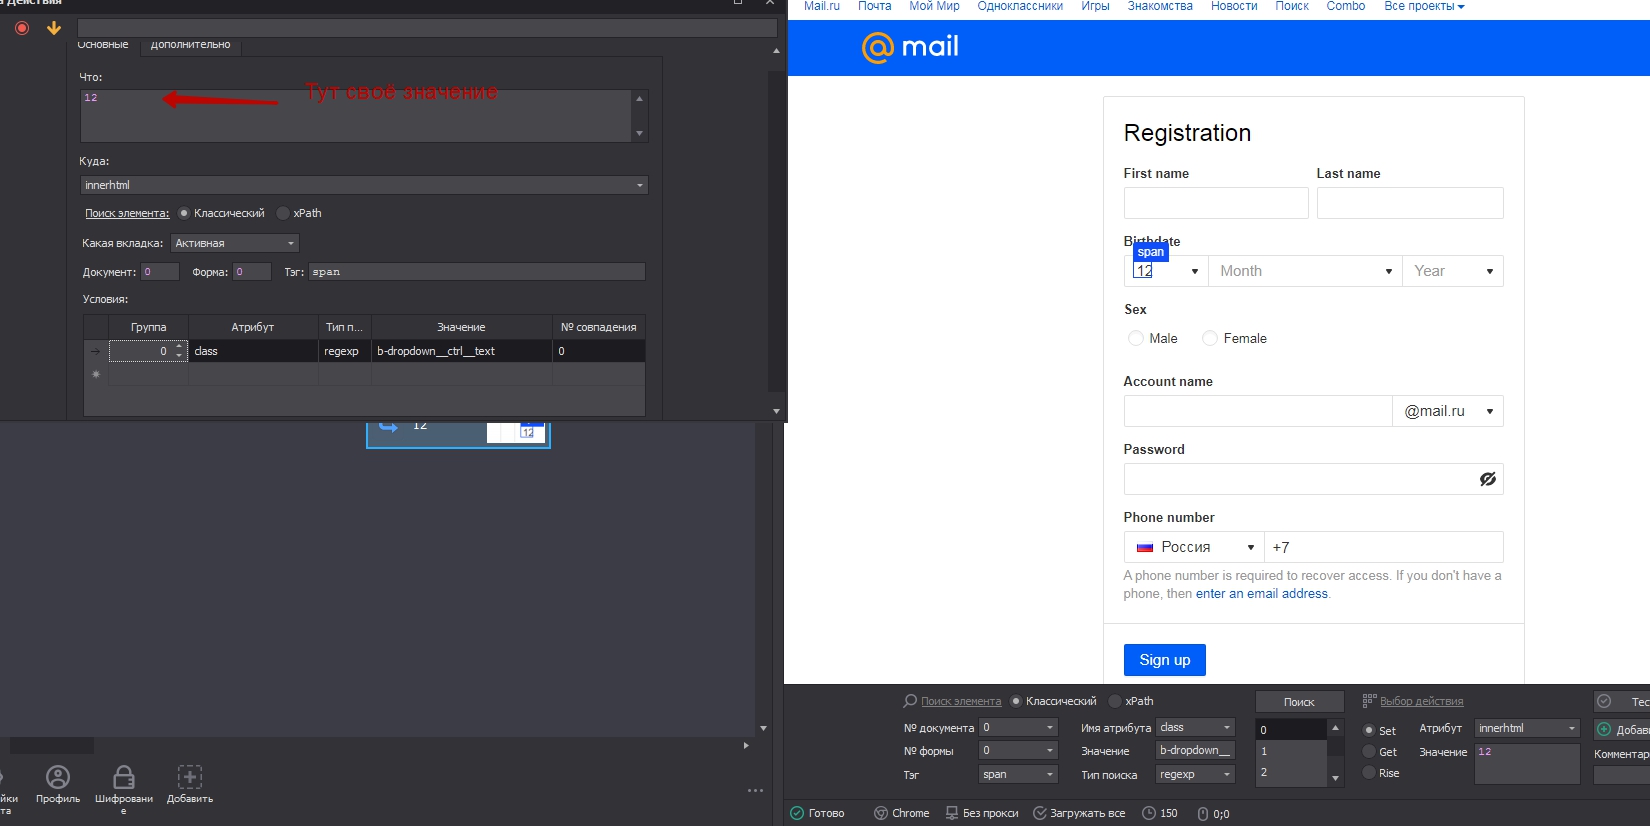Select Male radio button
This screenshot has width=1650, height=826.
[x=1136, y=338]
